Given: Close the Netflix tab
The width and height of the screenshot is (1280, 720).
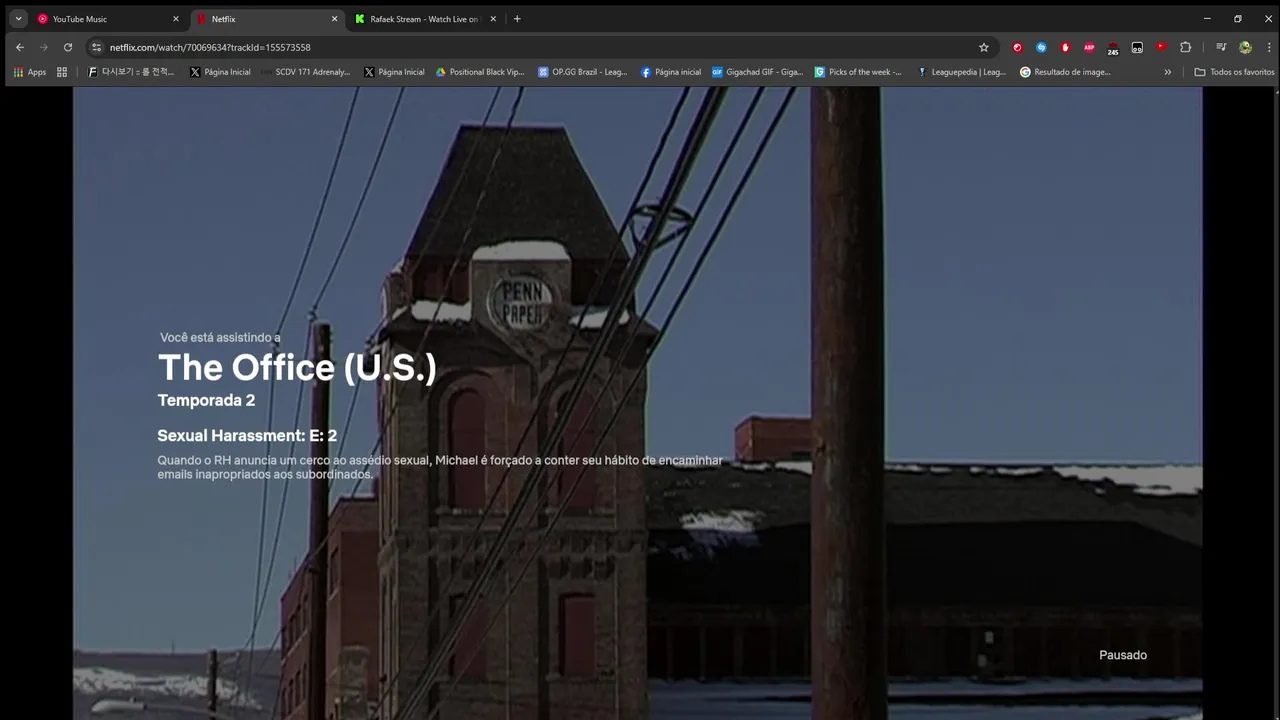Looking at the screenshot, I should click(x=334, y=19).
